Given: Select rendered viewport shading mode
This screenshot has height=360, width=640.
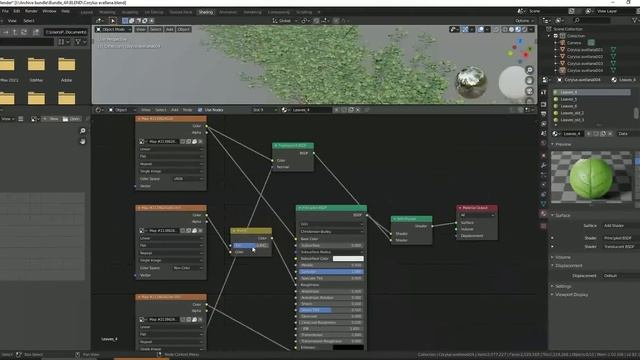Looking at the screenshot, I should click(x=524, y=29).
